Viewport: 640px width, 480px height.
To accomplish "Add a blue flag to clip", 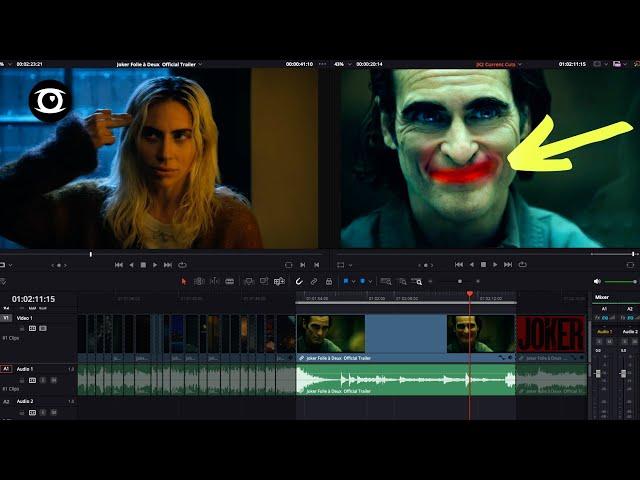I will tap(346, 281).
